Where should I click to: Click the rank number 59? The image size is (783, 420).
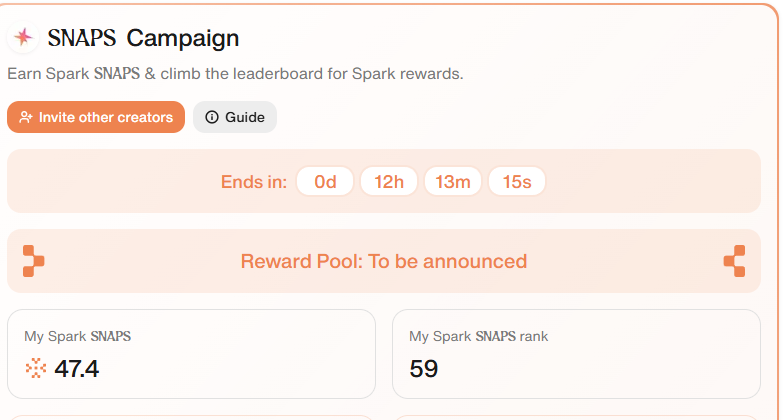[x=423, y=369]
